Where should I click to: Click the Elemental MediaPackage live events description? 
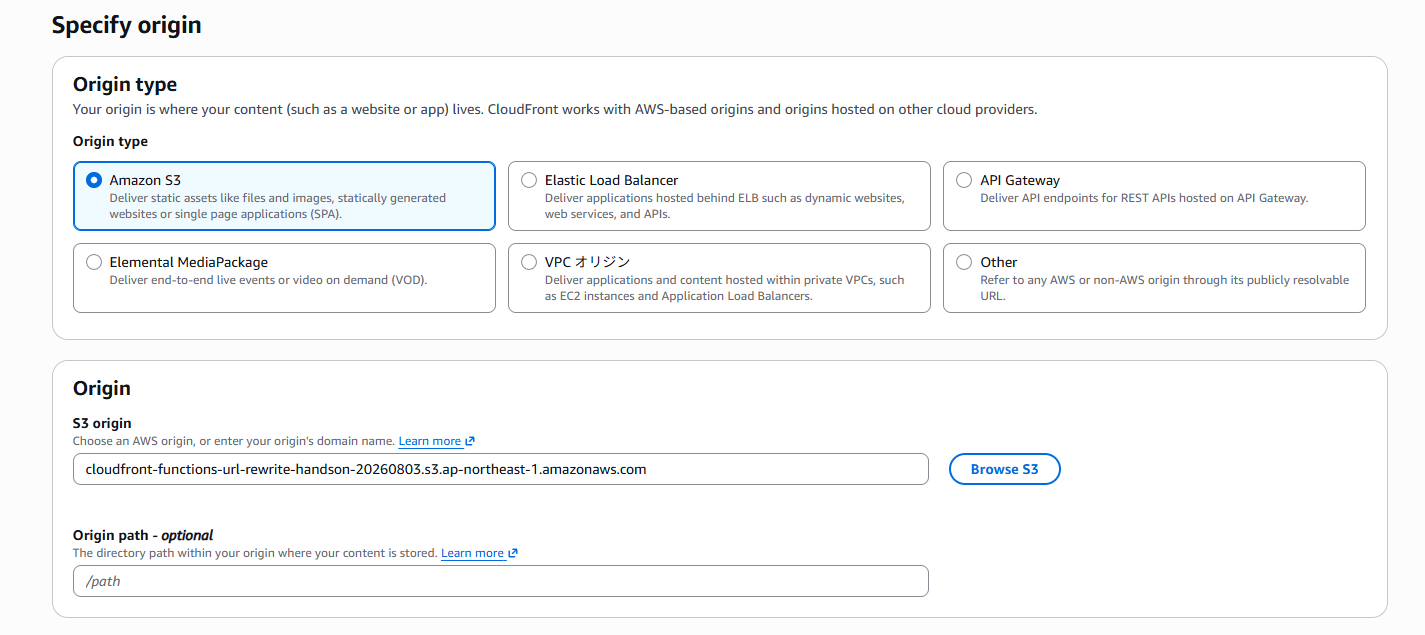pos(268,280)
